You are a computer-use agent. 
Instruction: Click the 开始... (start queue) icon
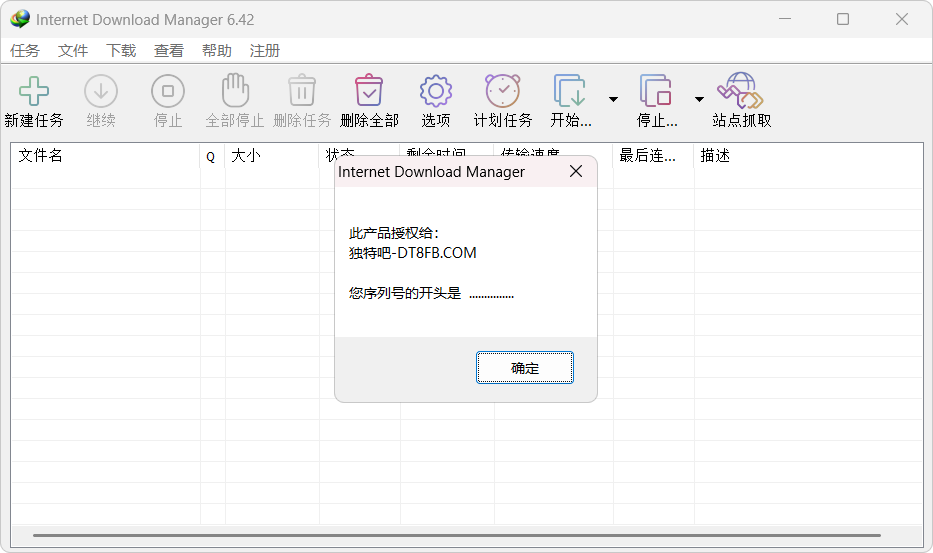coord(570,90)
